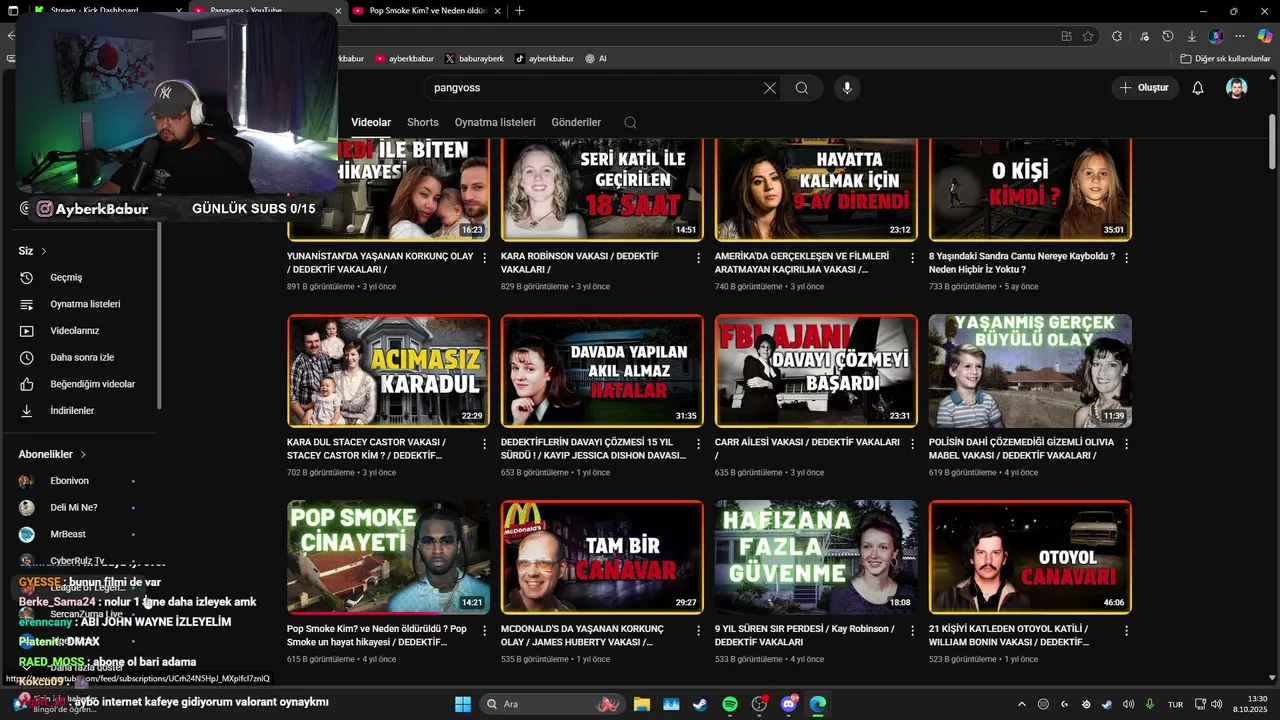
Task: Open options menu for Pop Smoke Kim? video
Action: [x=485, y=631]
